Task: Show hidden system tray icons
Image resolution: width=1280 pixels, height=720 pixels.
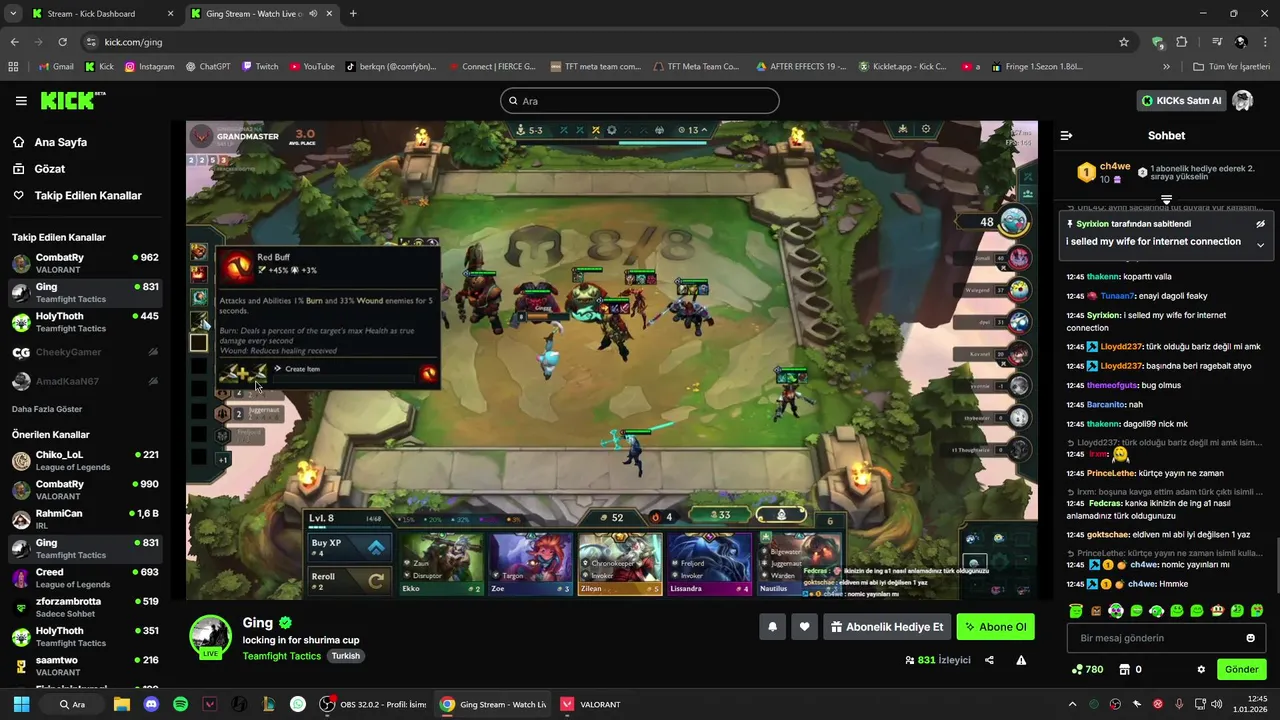Action: [x=1072, y=704]
